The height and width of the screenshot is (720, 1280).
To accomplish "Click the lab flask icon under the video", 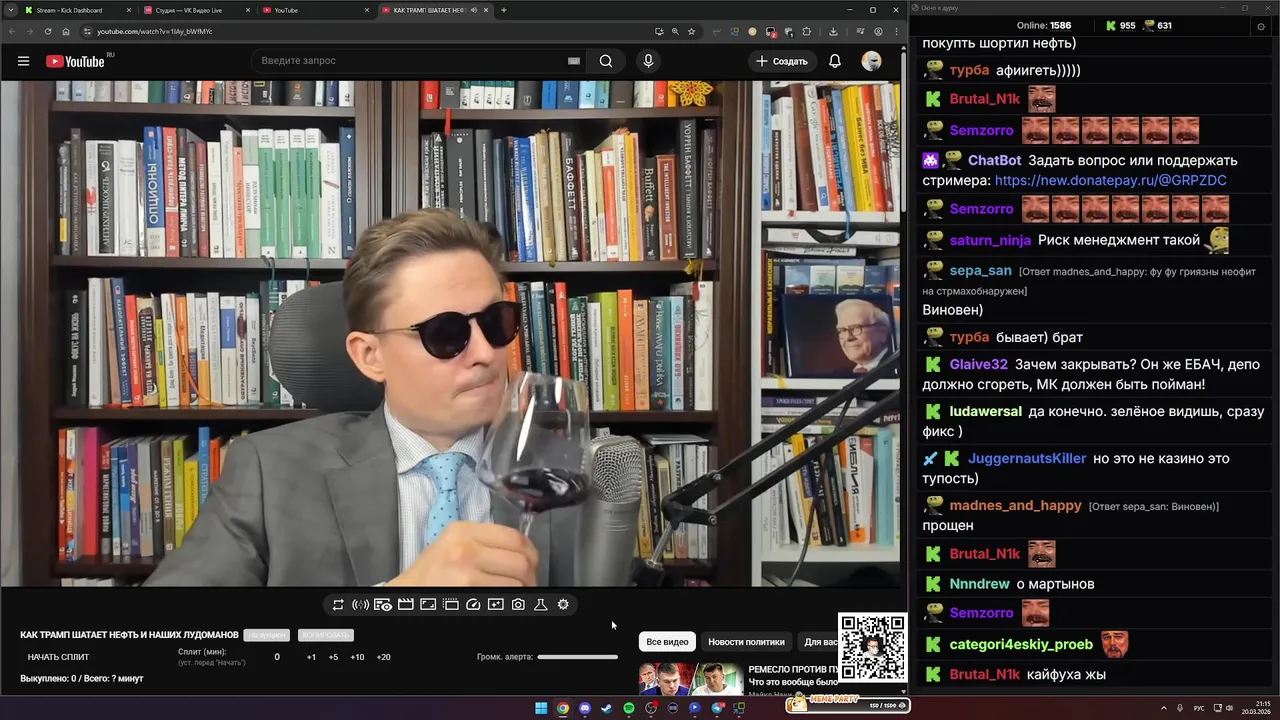I will [x=541, y=605].
